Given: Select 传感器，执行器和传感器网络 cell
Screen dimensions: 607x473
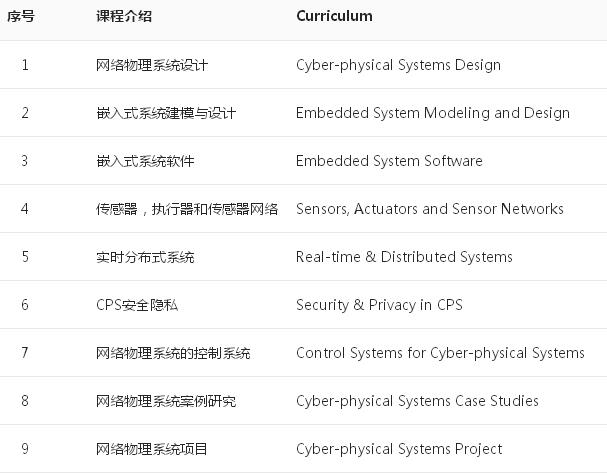Looking at the screenshot, I should [x=187, y=209].
